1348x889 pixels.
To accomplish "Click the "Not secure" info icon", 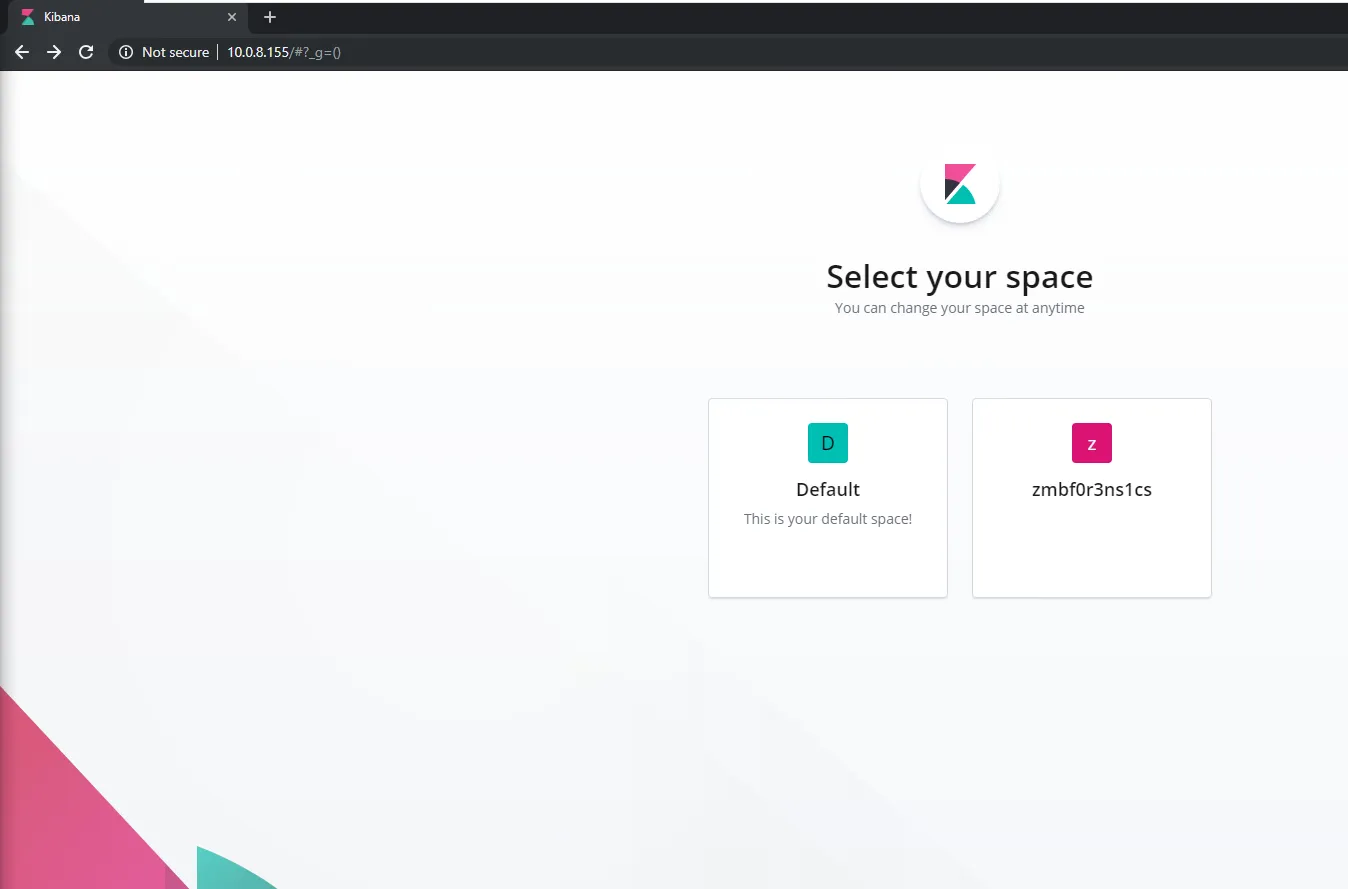I will point(124,52).
